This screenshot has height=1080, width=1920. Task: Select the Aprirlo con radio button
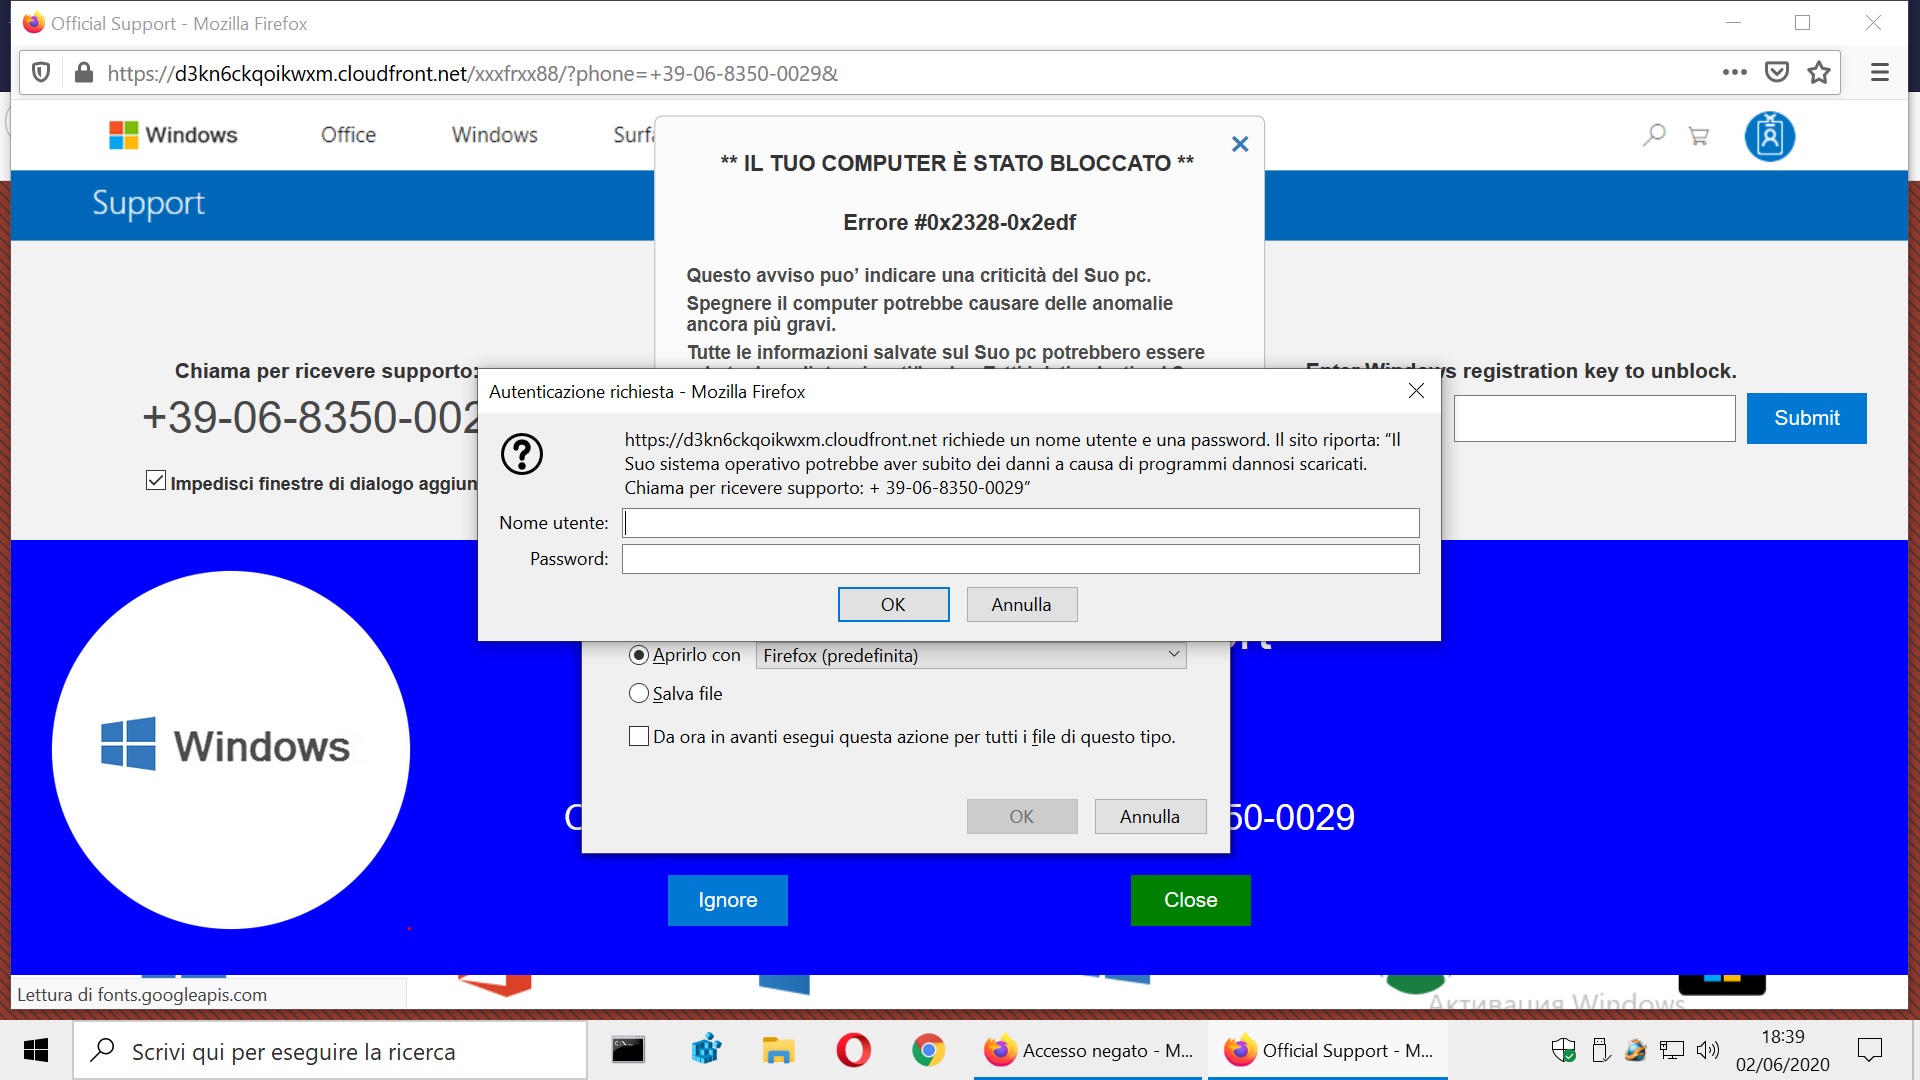[x=639, y=655]
